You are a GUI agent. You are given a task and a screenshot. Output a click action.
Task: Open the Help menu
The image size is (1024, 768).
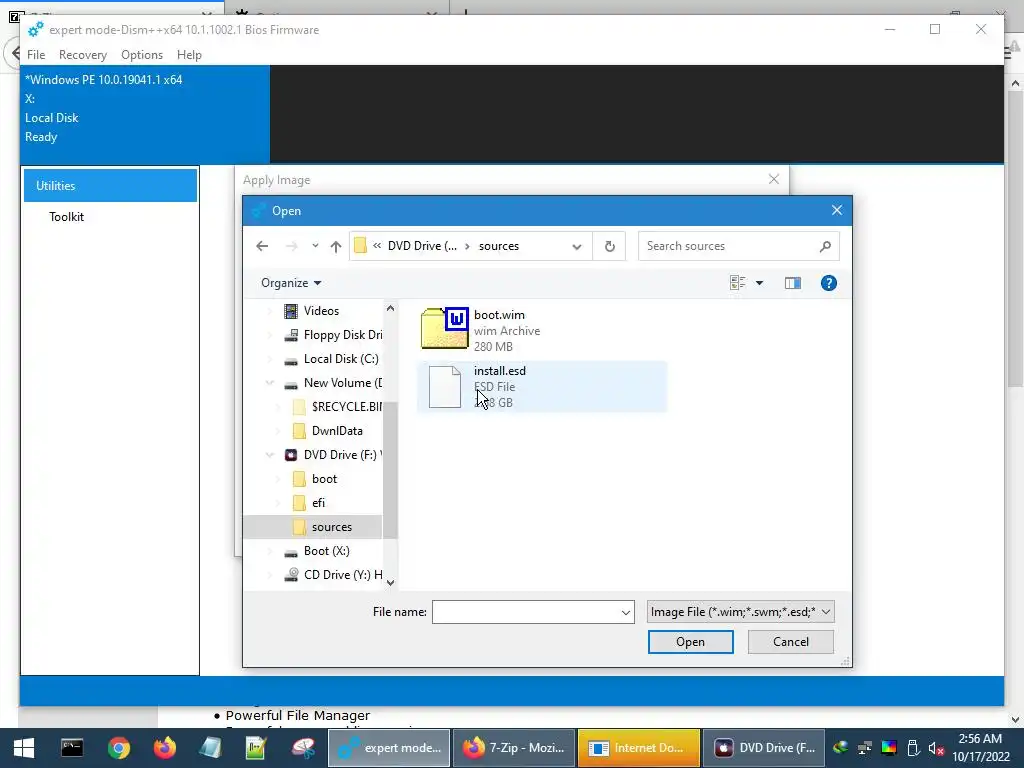pyautogui.click(x=189, y=55)
